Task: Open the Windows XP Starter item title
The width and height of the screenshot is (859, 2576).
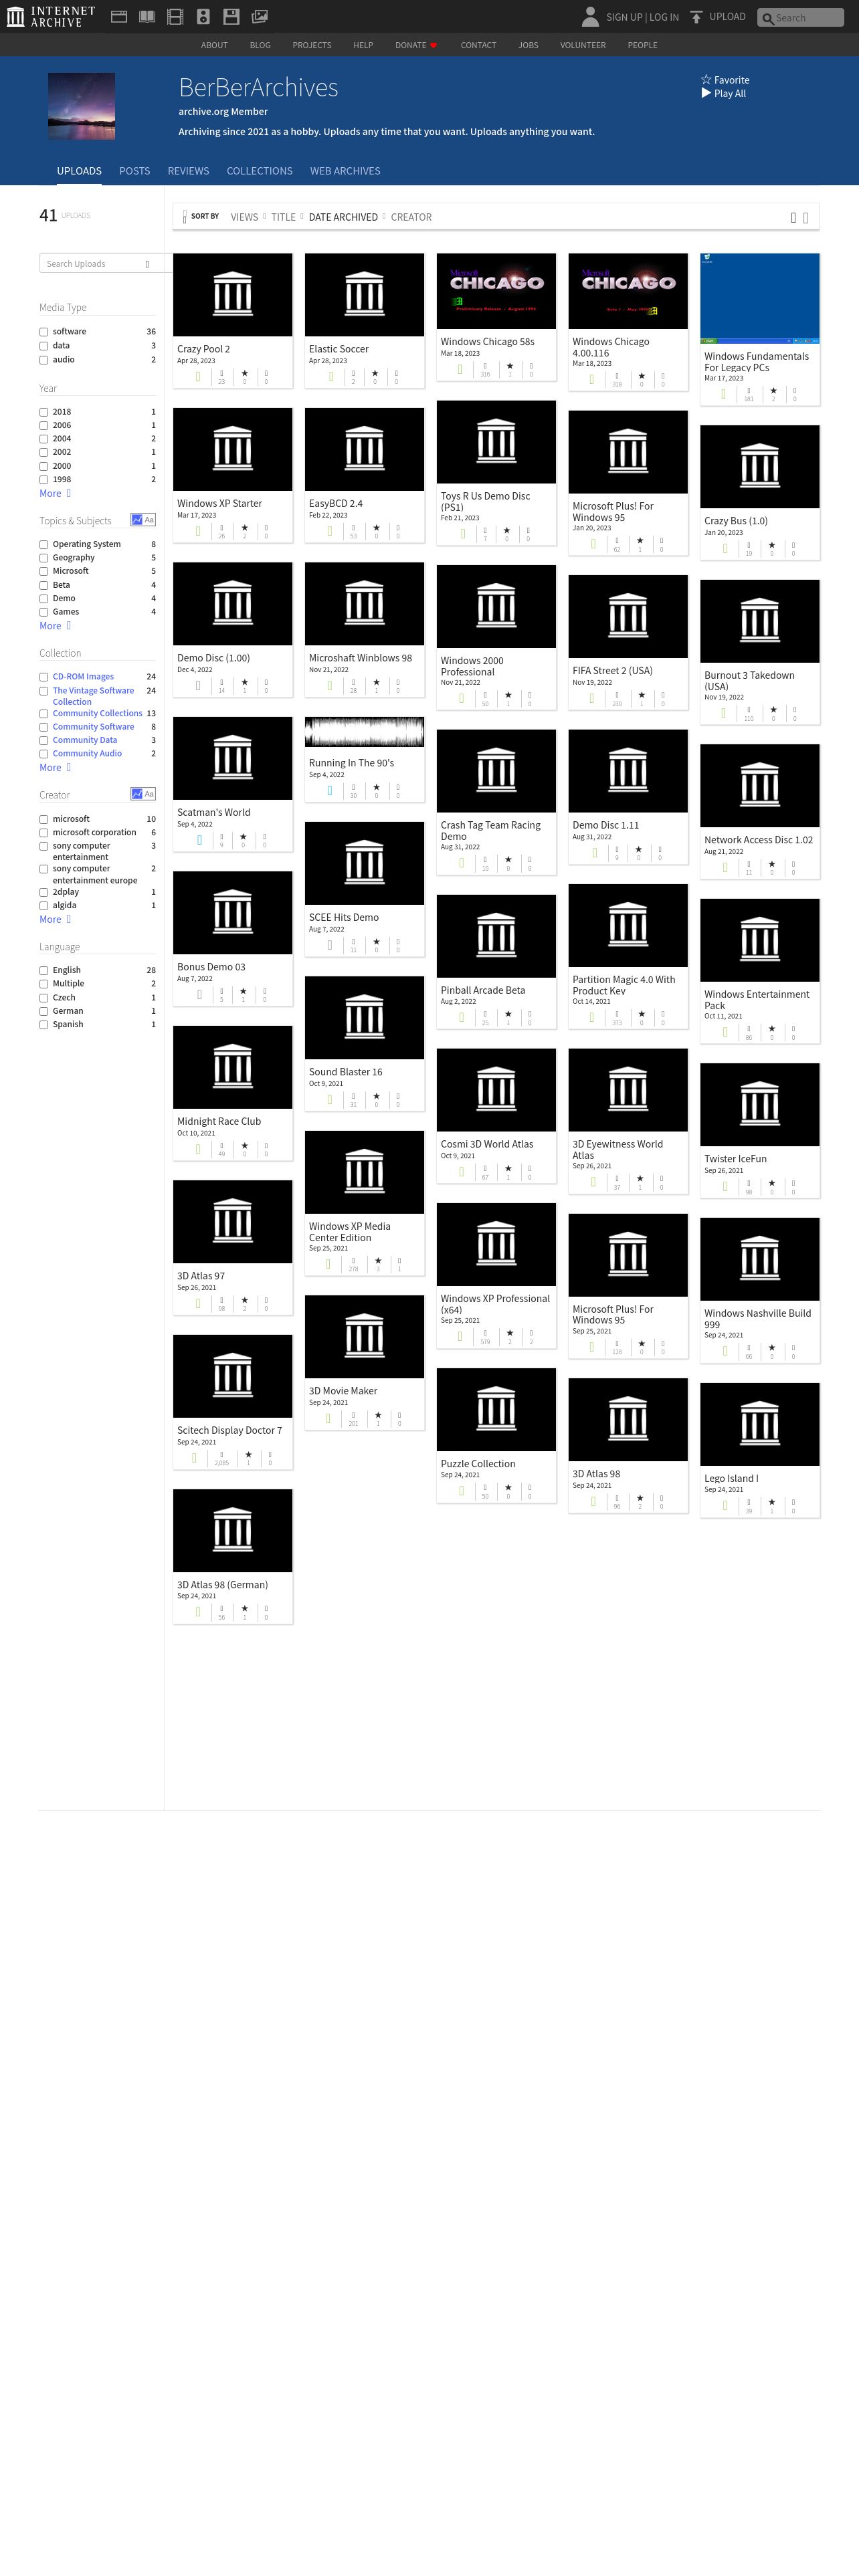Action: pos(219,504)
